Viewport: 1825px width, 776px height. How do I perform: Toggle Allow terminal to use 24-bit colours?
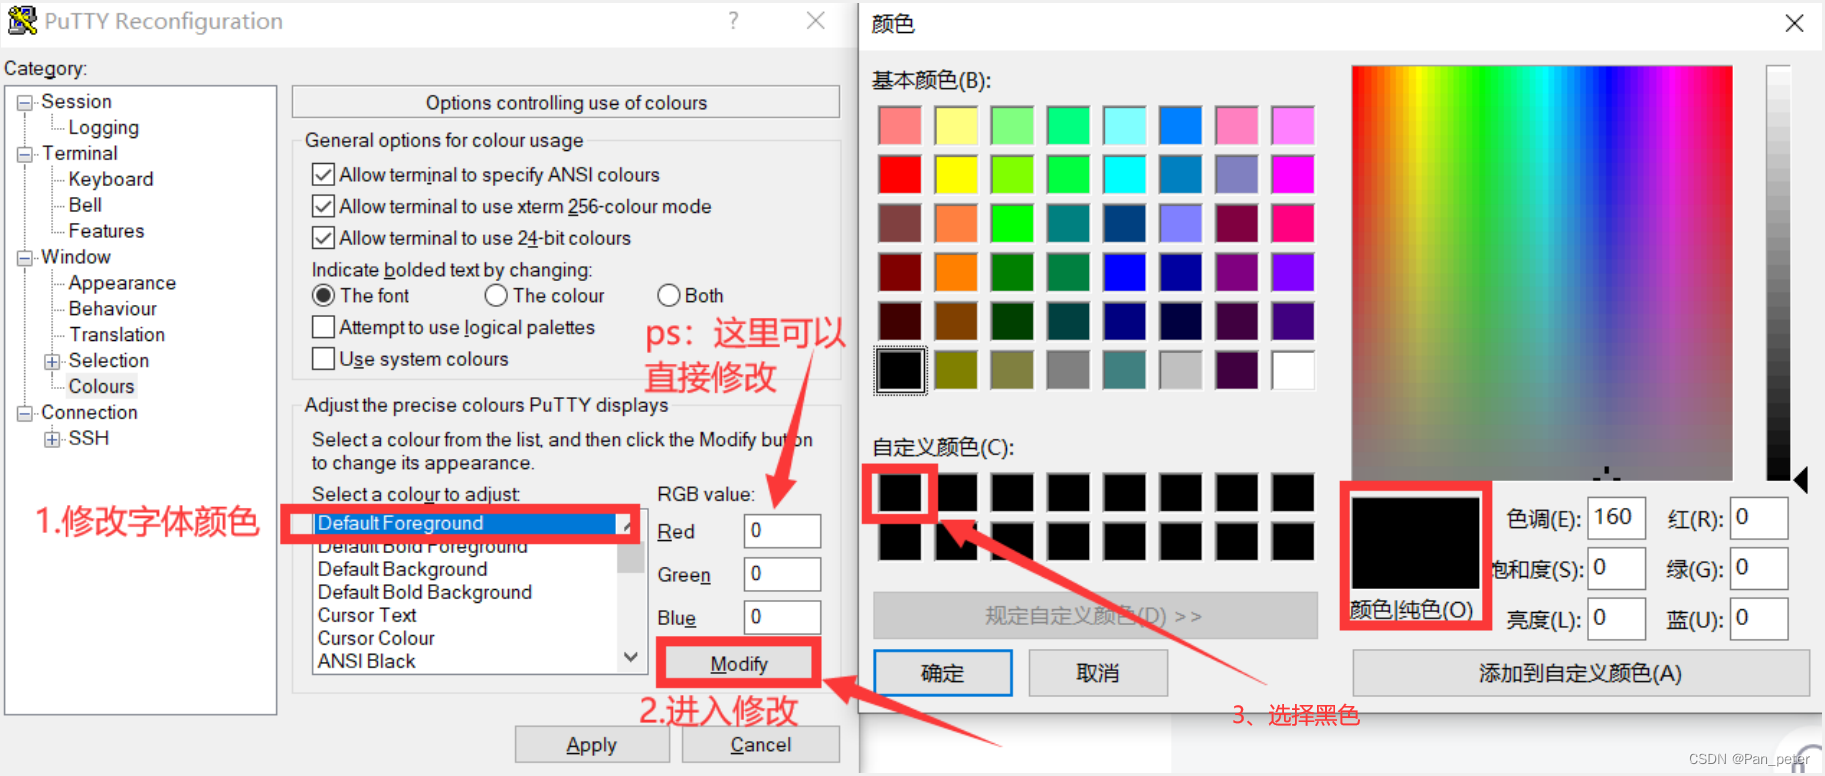323,238
